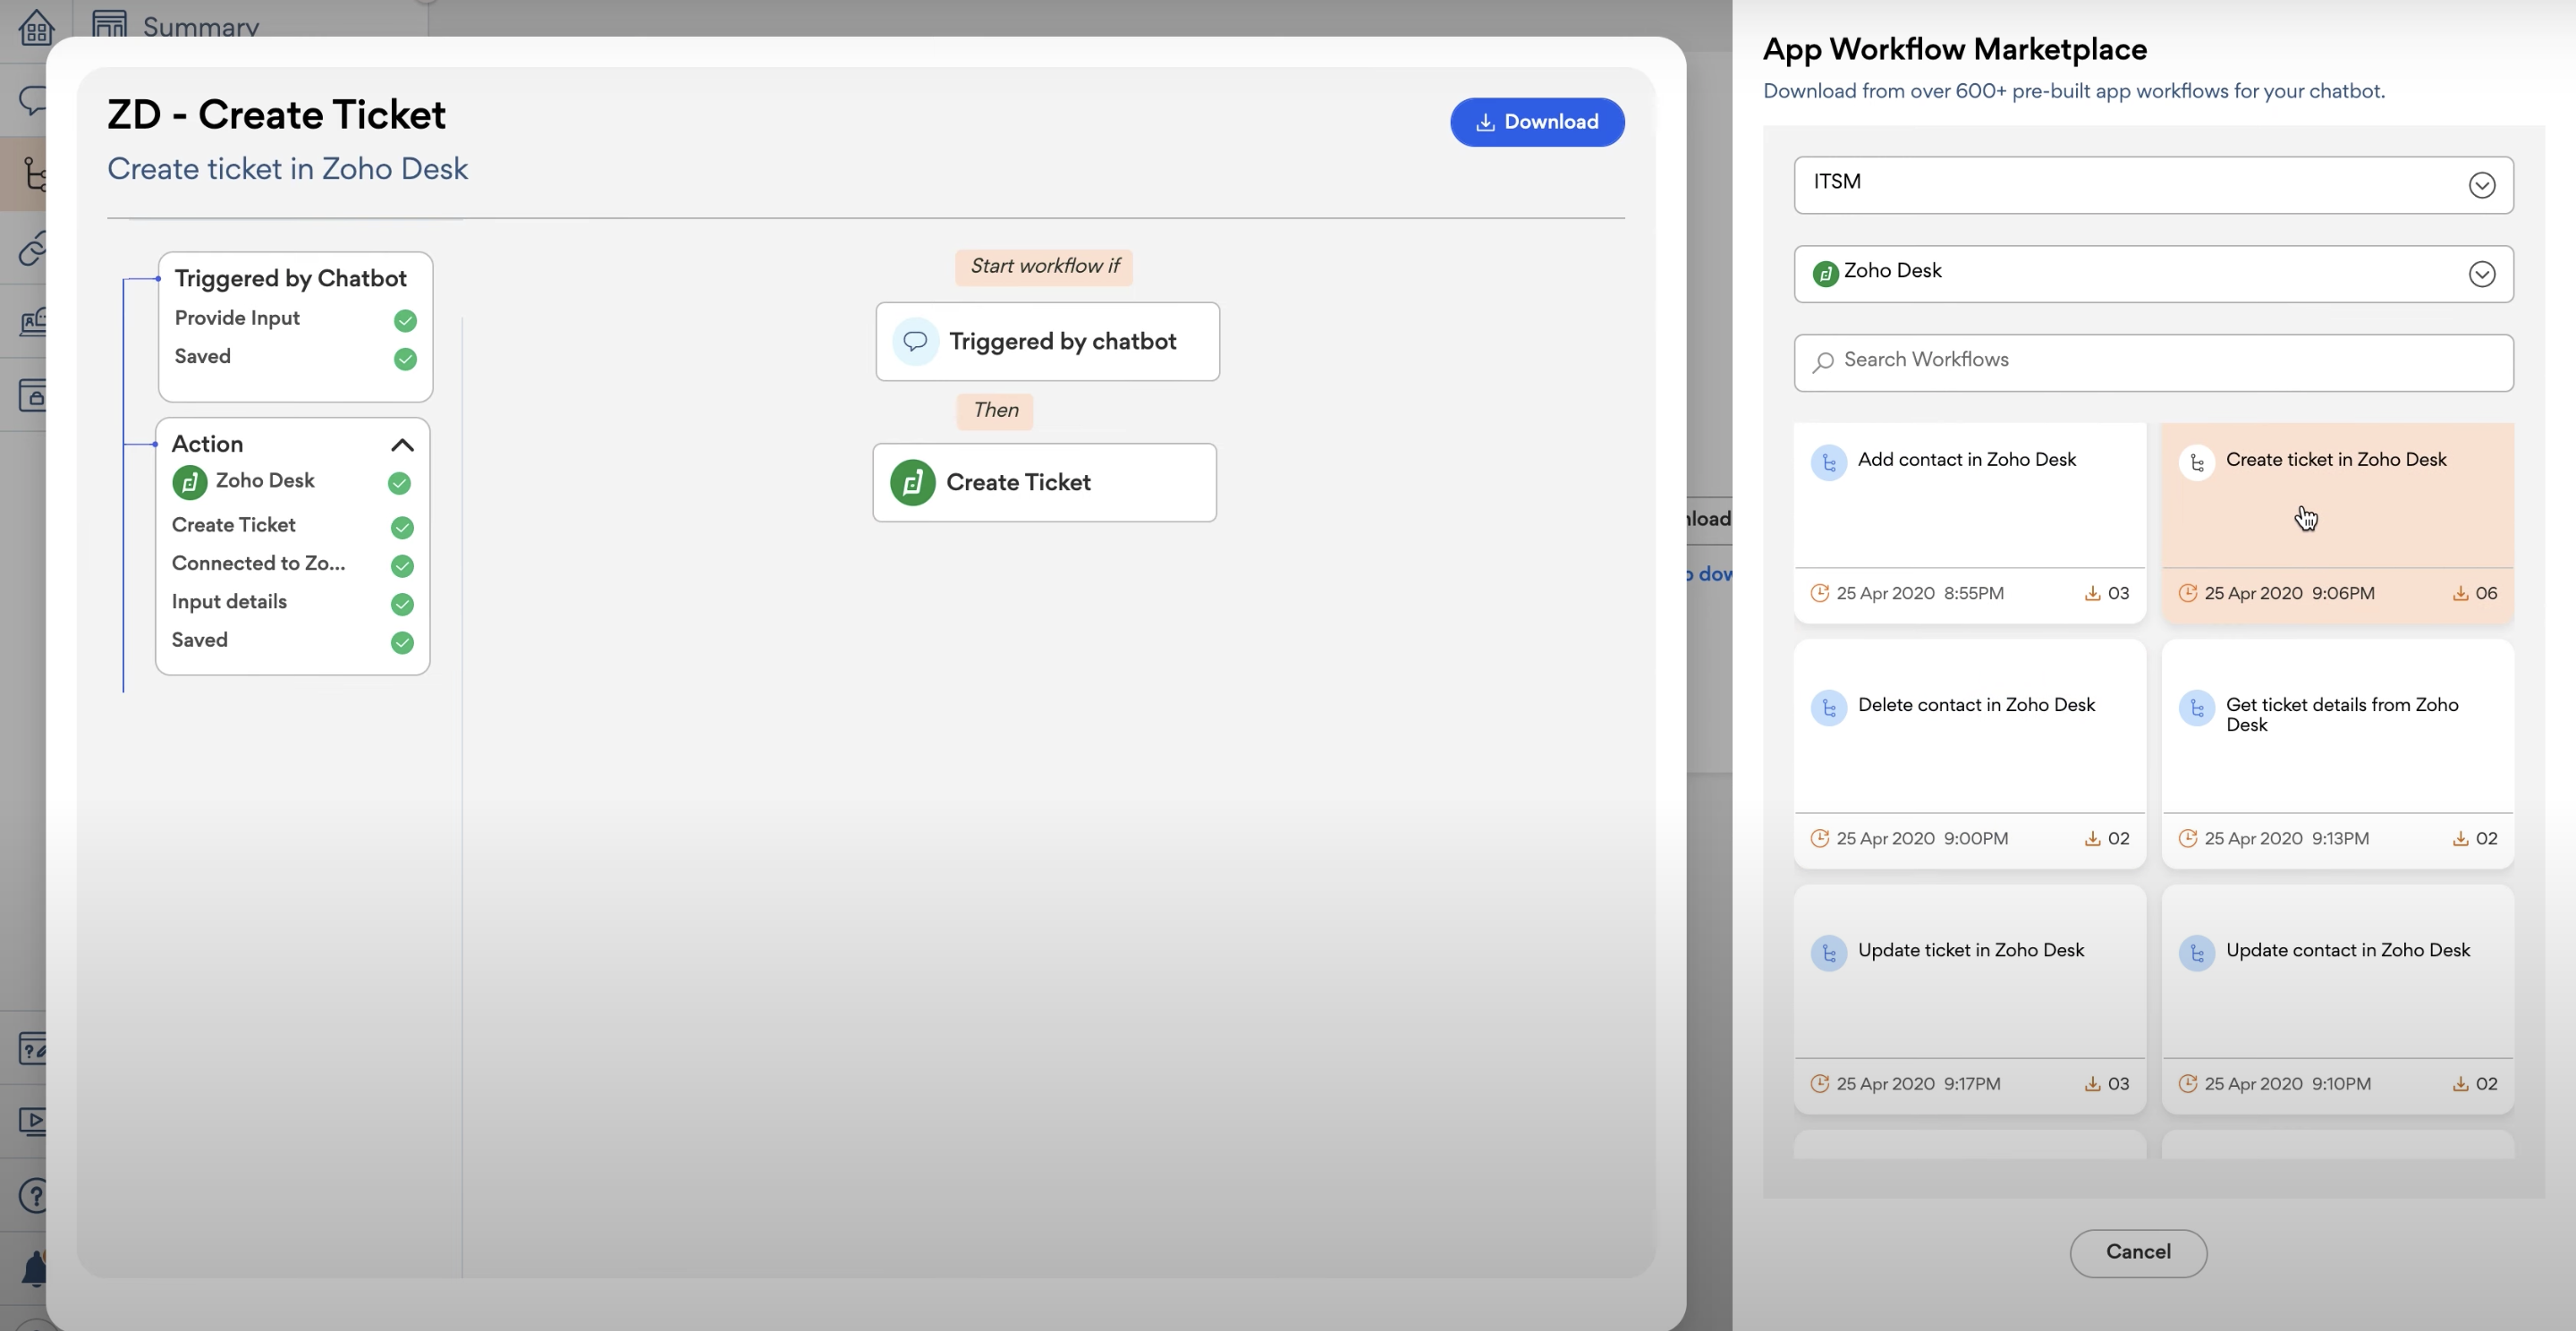This screenshot has height=1331, width=2576.
Task: Click the green check next to Input details
Action: coord(402,604)
